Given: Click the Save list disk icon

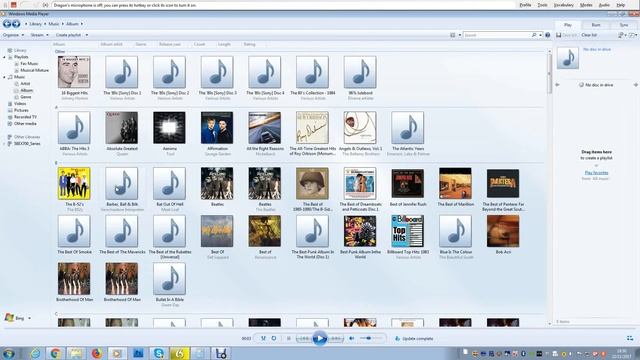Looking at the screenshot, I should click(558, 35).
